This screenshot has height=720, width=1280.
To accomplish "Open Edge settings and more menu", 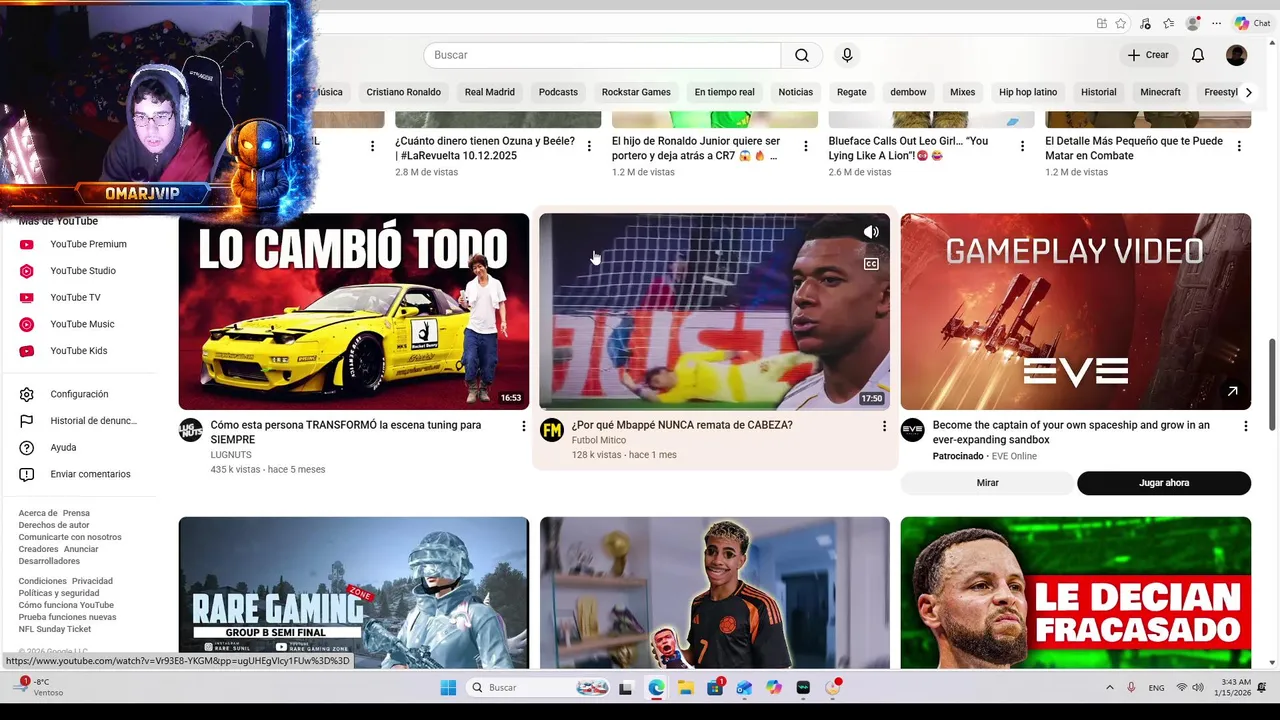I will (1216, 23).
